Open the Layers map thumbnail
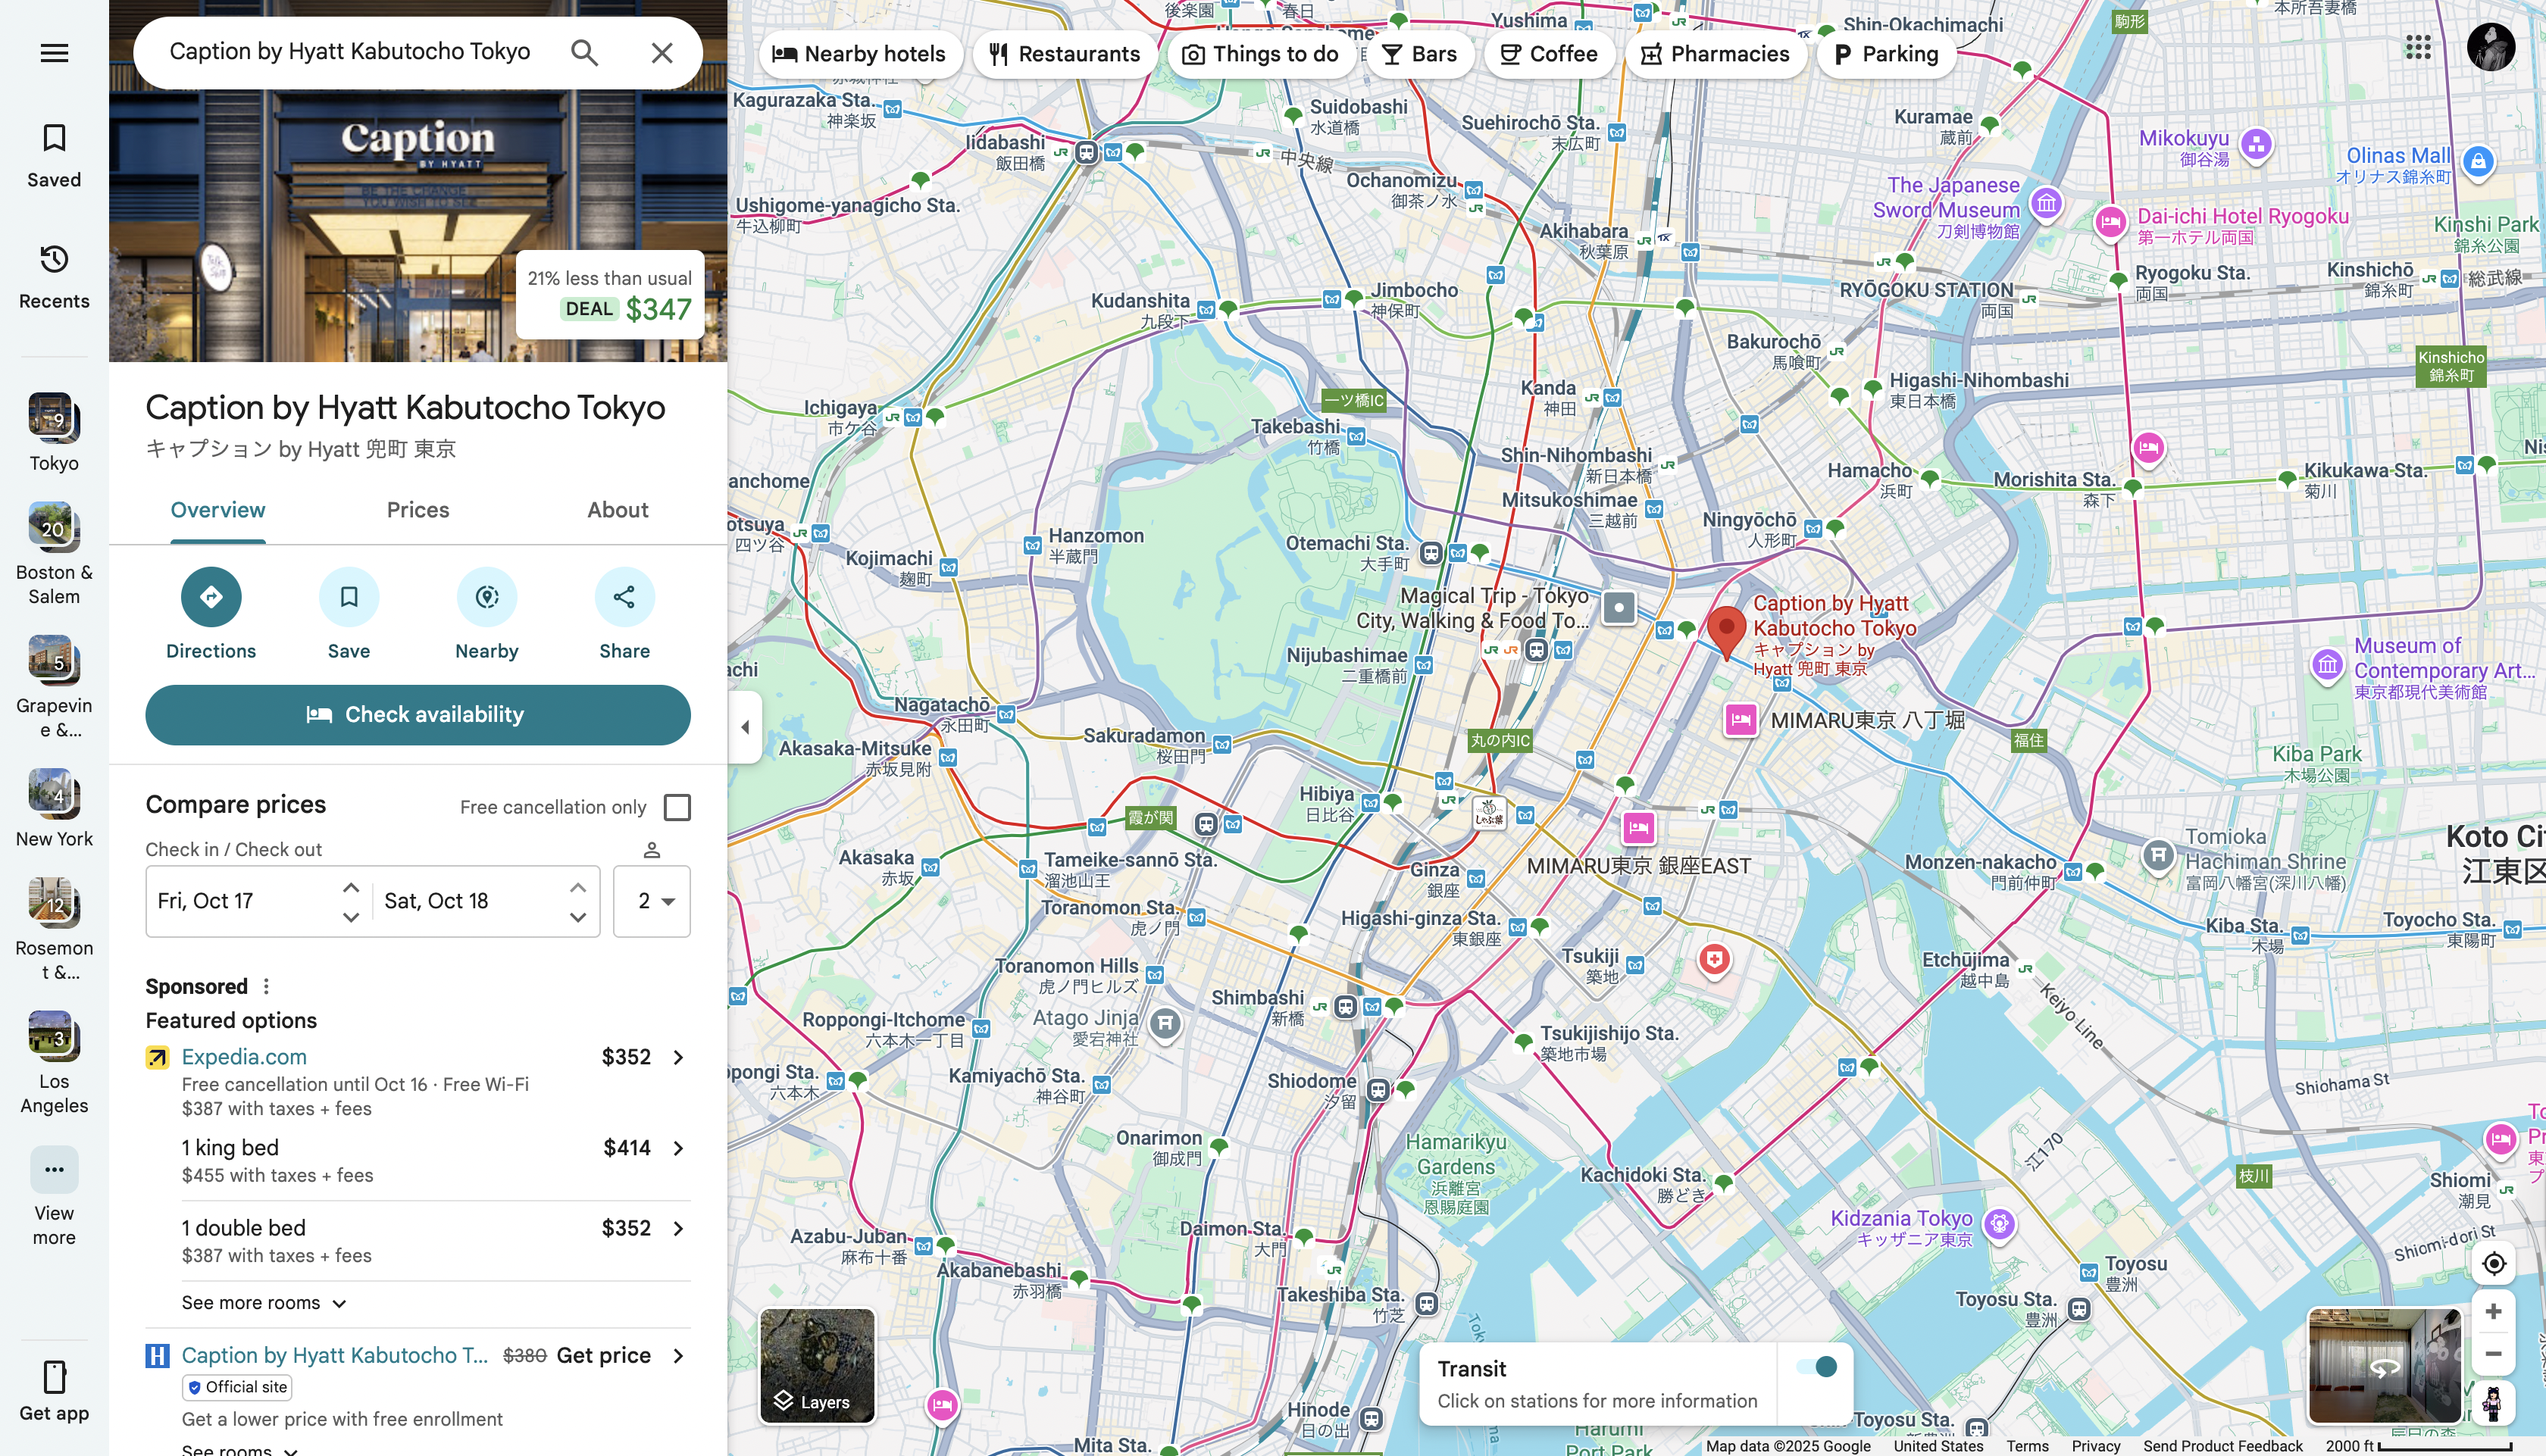The height and width of the screenshot is (1456, 2546). pyautogui.click(x=817, y=1366)
